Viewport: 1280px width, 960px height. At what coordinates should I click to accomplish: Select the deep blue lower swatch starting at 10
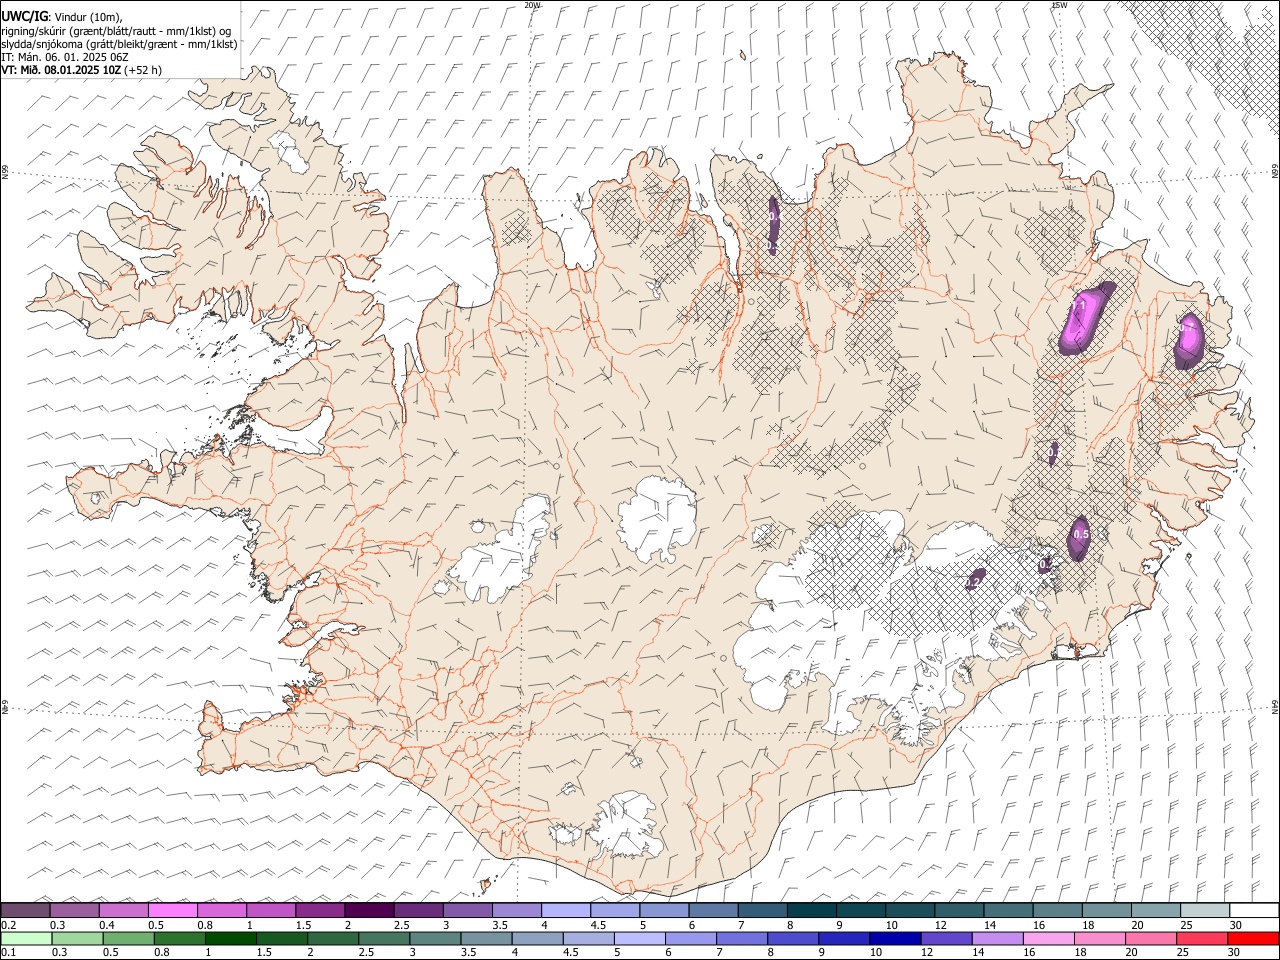[x=895, y=938]
